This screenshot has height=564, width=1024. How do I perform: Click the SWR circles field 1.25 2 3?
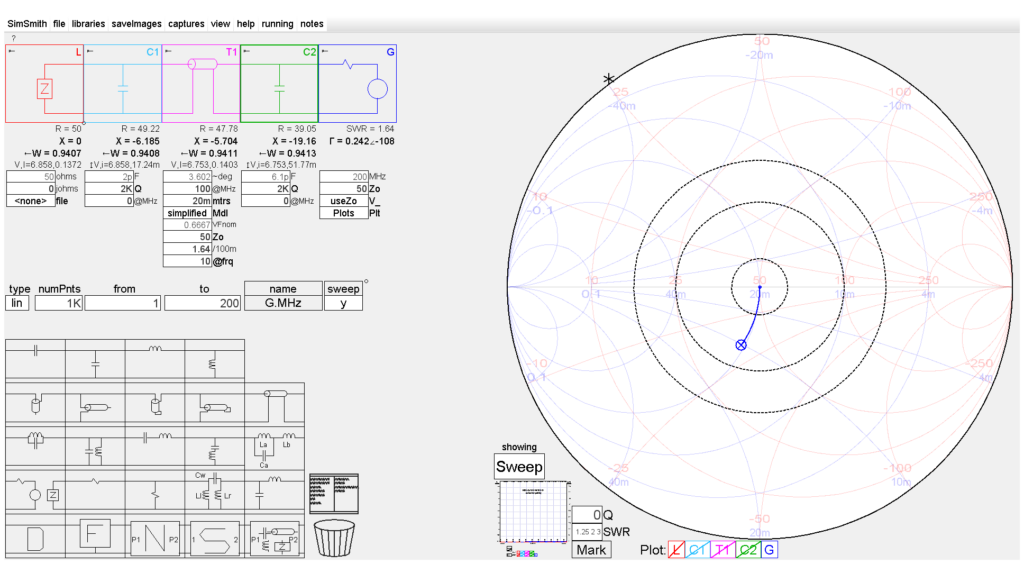[587, 532]
